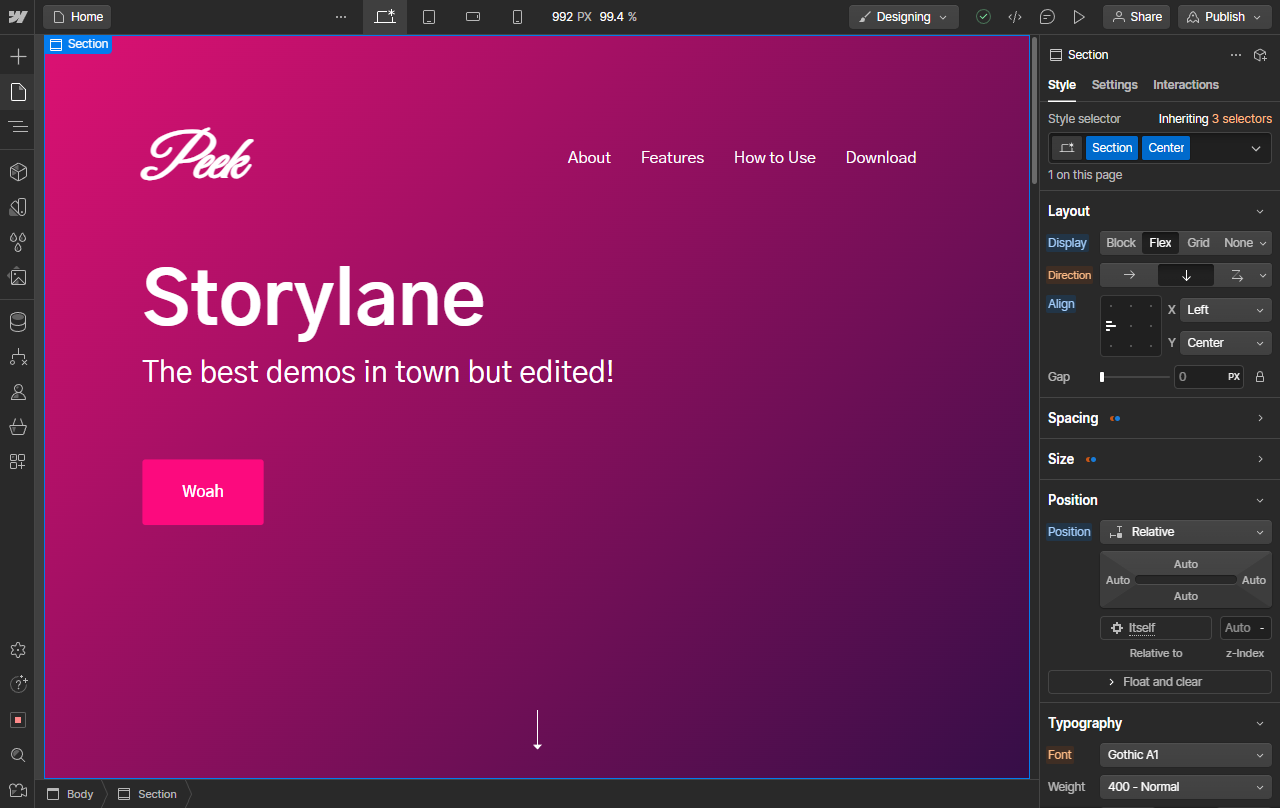Open the Assets image panel

click(x=17, y=277)
